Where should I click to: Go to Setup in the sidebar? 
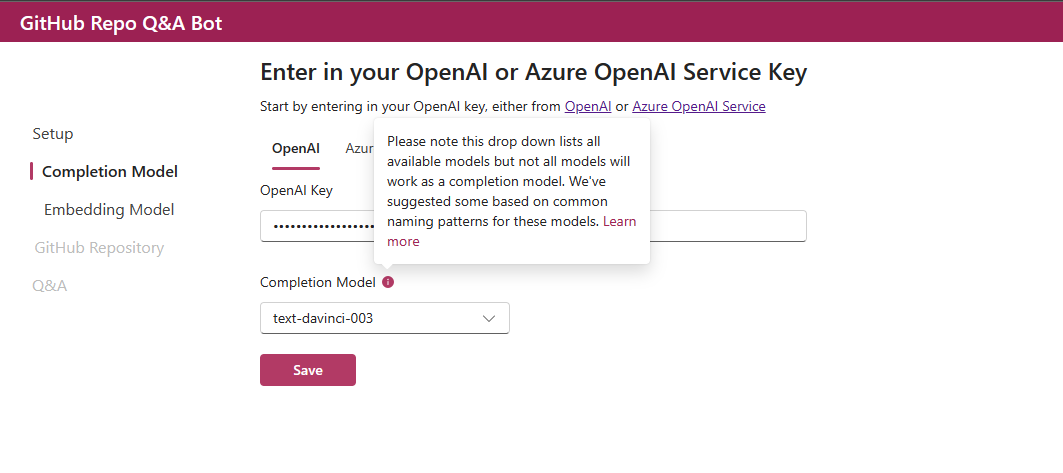53,133
